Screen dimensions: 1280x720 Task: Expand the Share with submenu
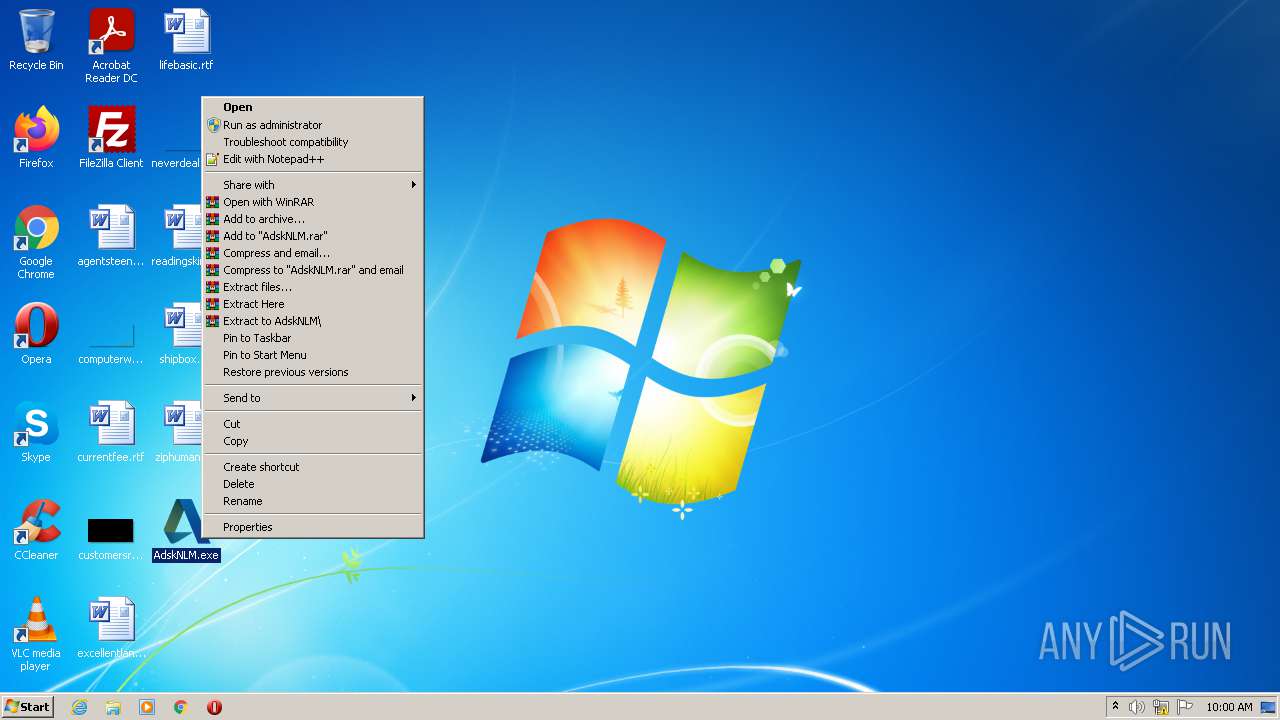point(313,185)
